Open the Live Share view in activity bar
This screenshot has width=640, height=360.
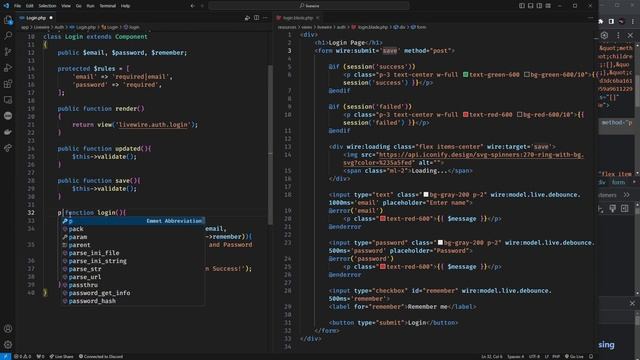8,148
